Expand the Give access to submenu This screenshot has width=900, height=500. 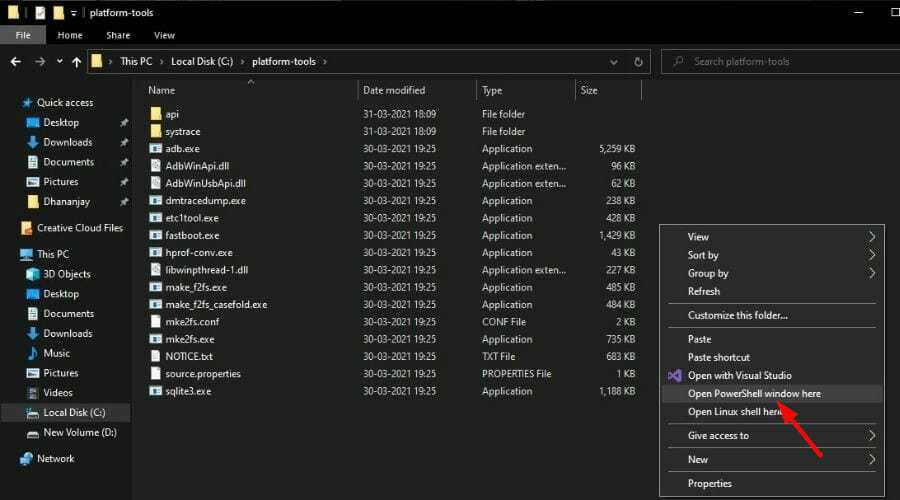click(871, 436)
